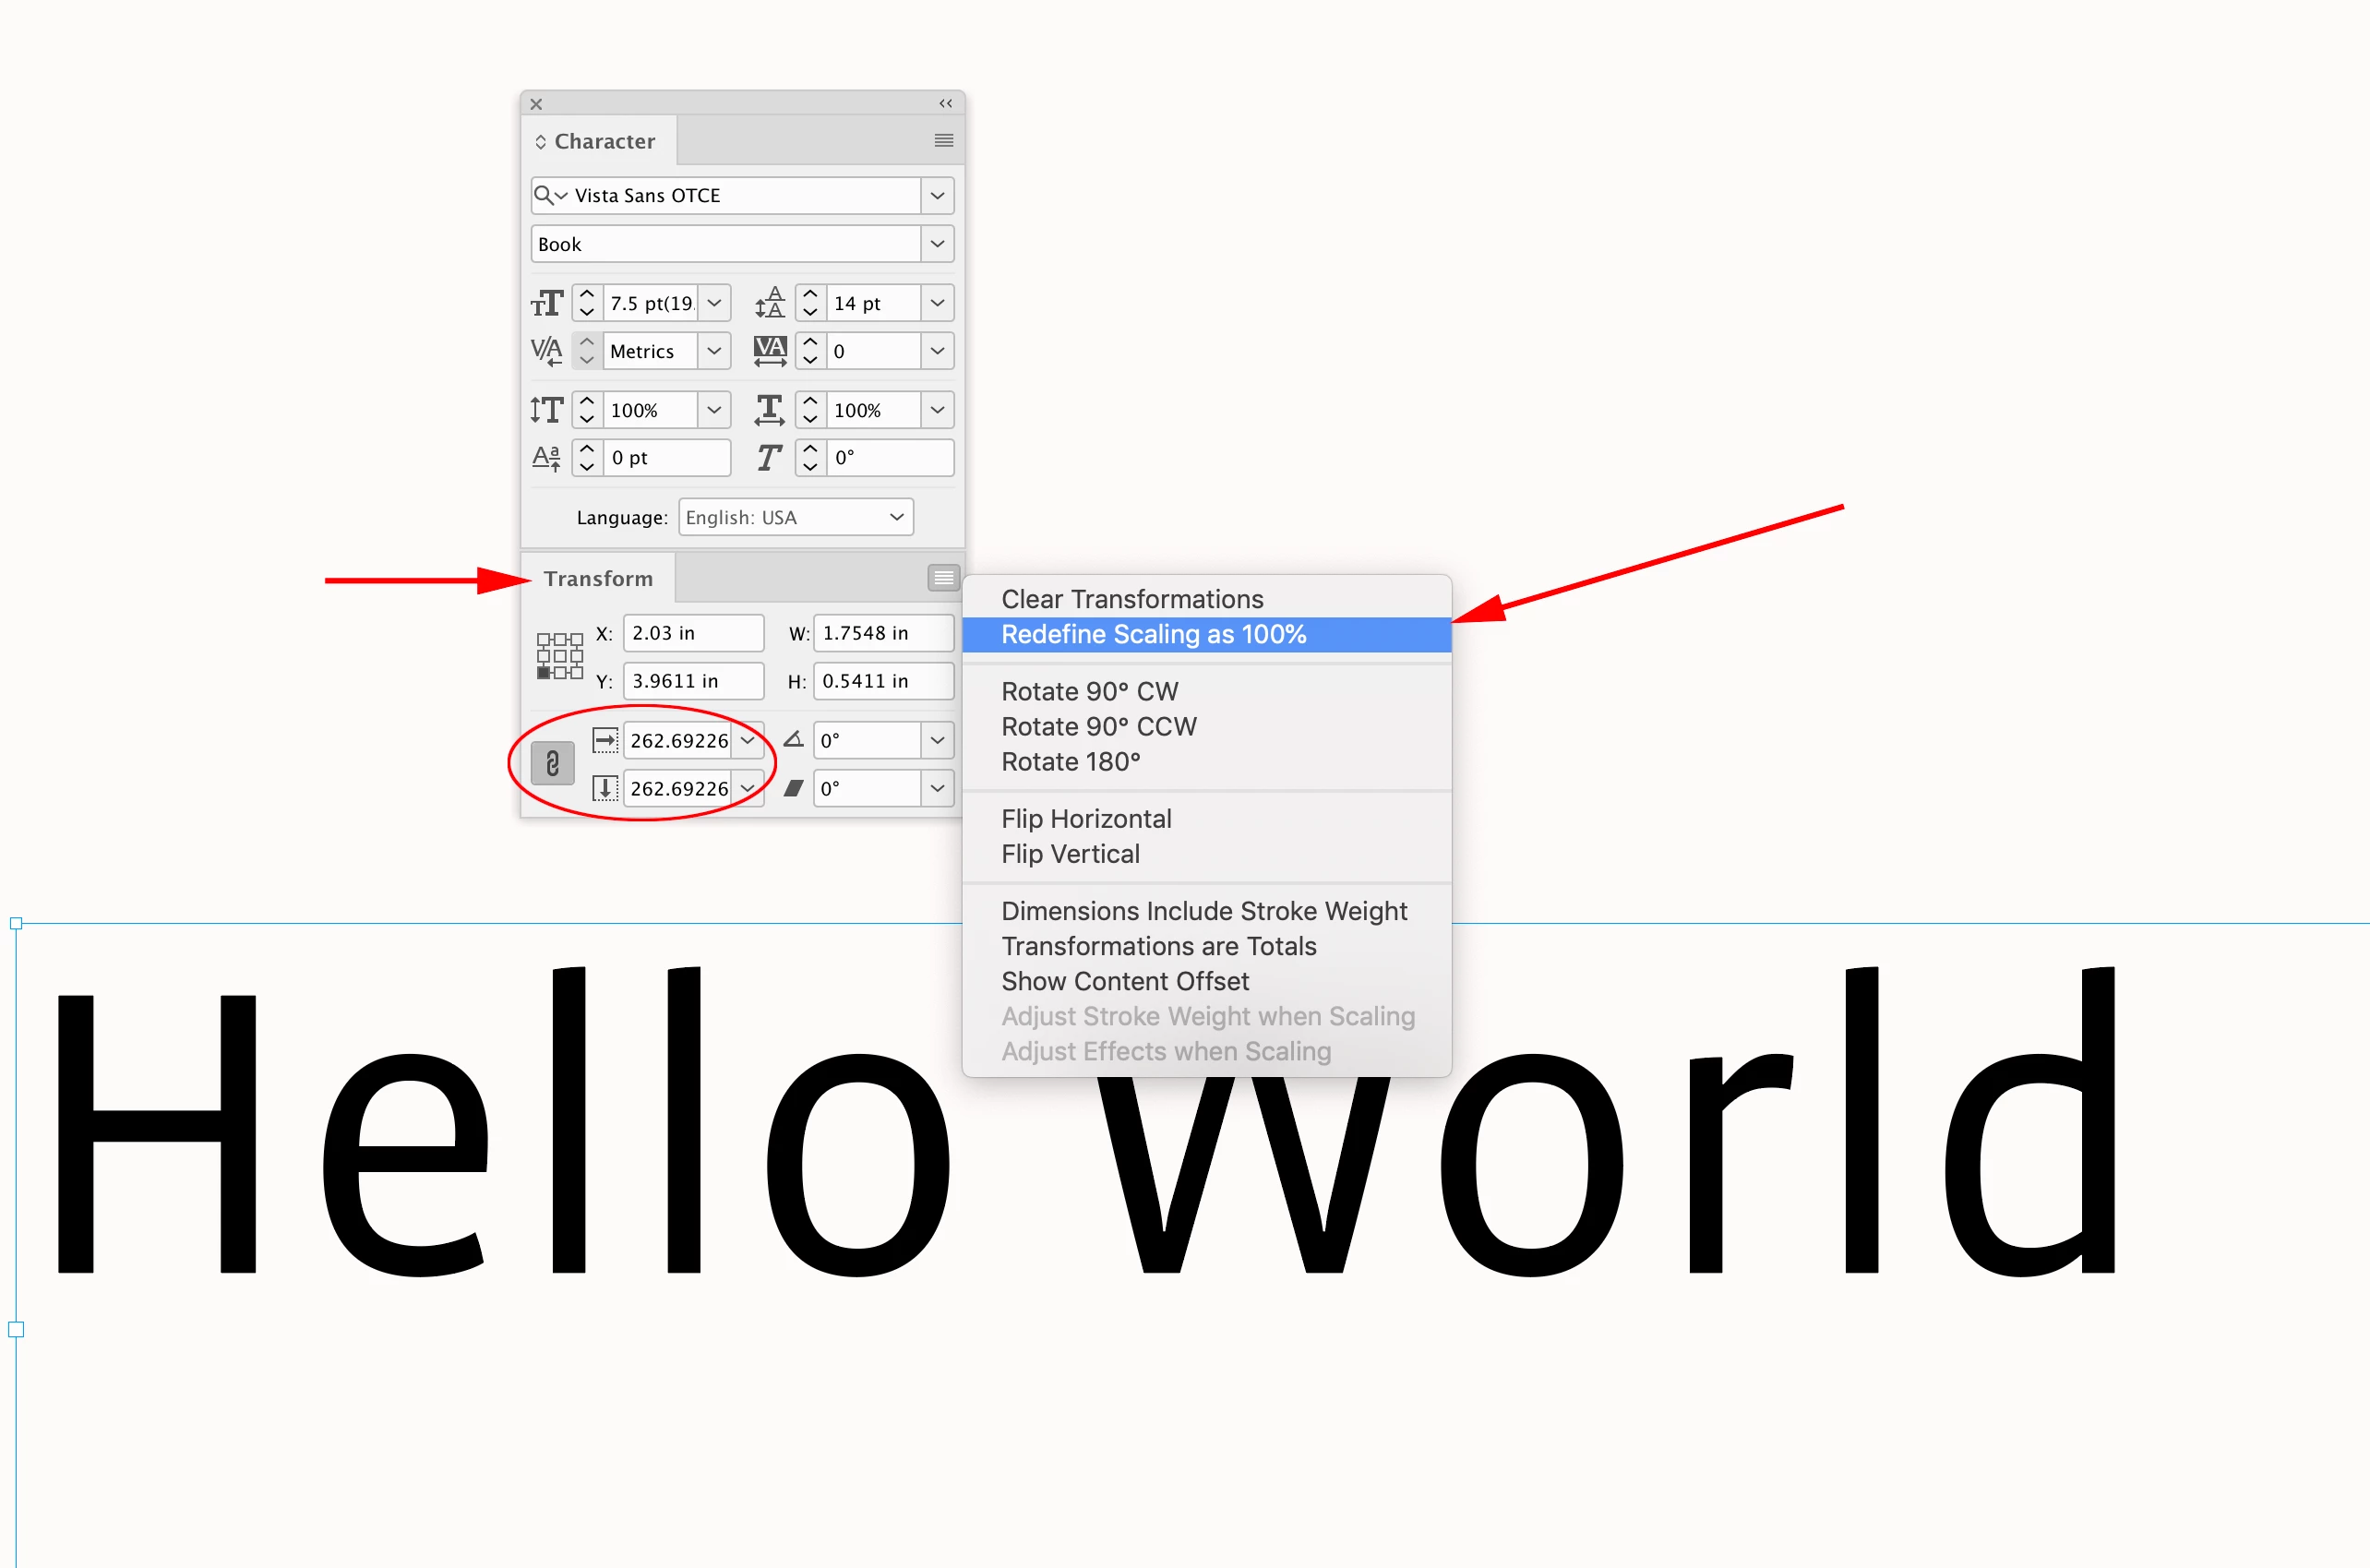Click the leading stepper arrows
The height and width of the screenshot is (1568, 2370).
point(810,303)
